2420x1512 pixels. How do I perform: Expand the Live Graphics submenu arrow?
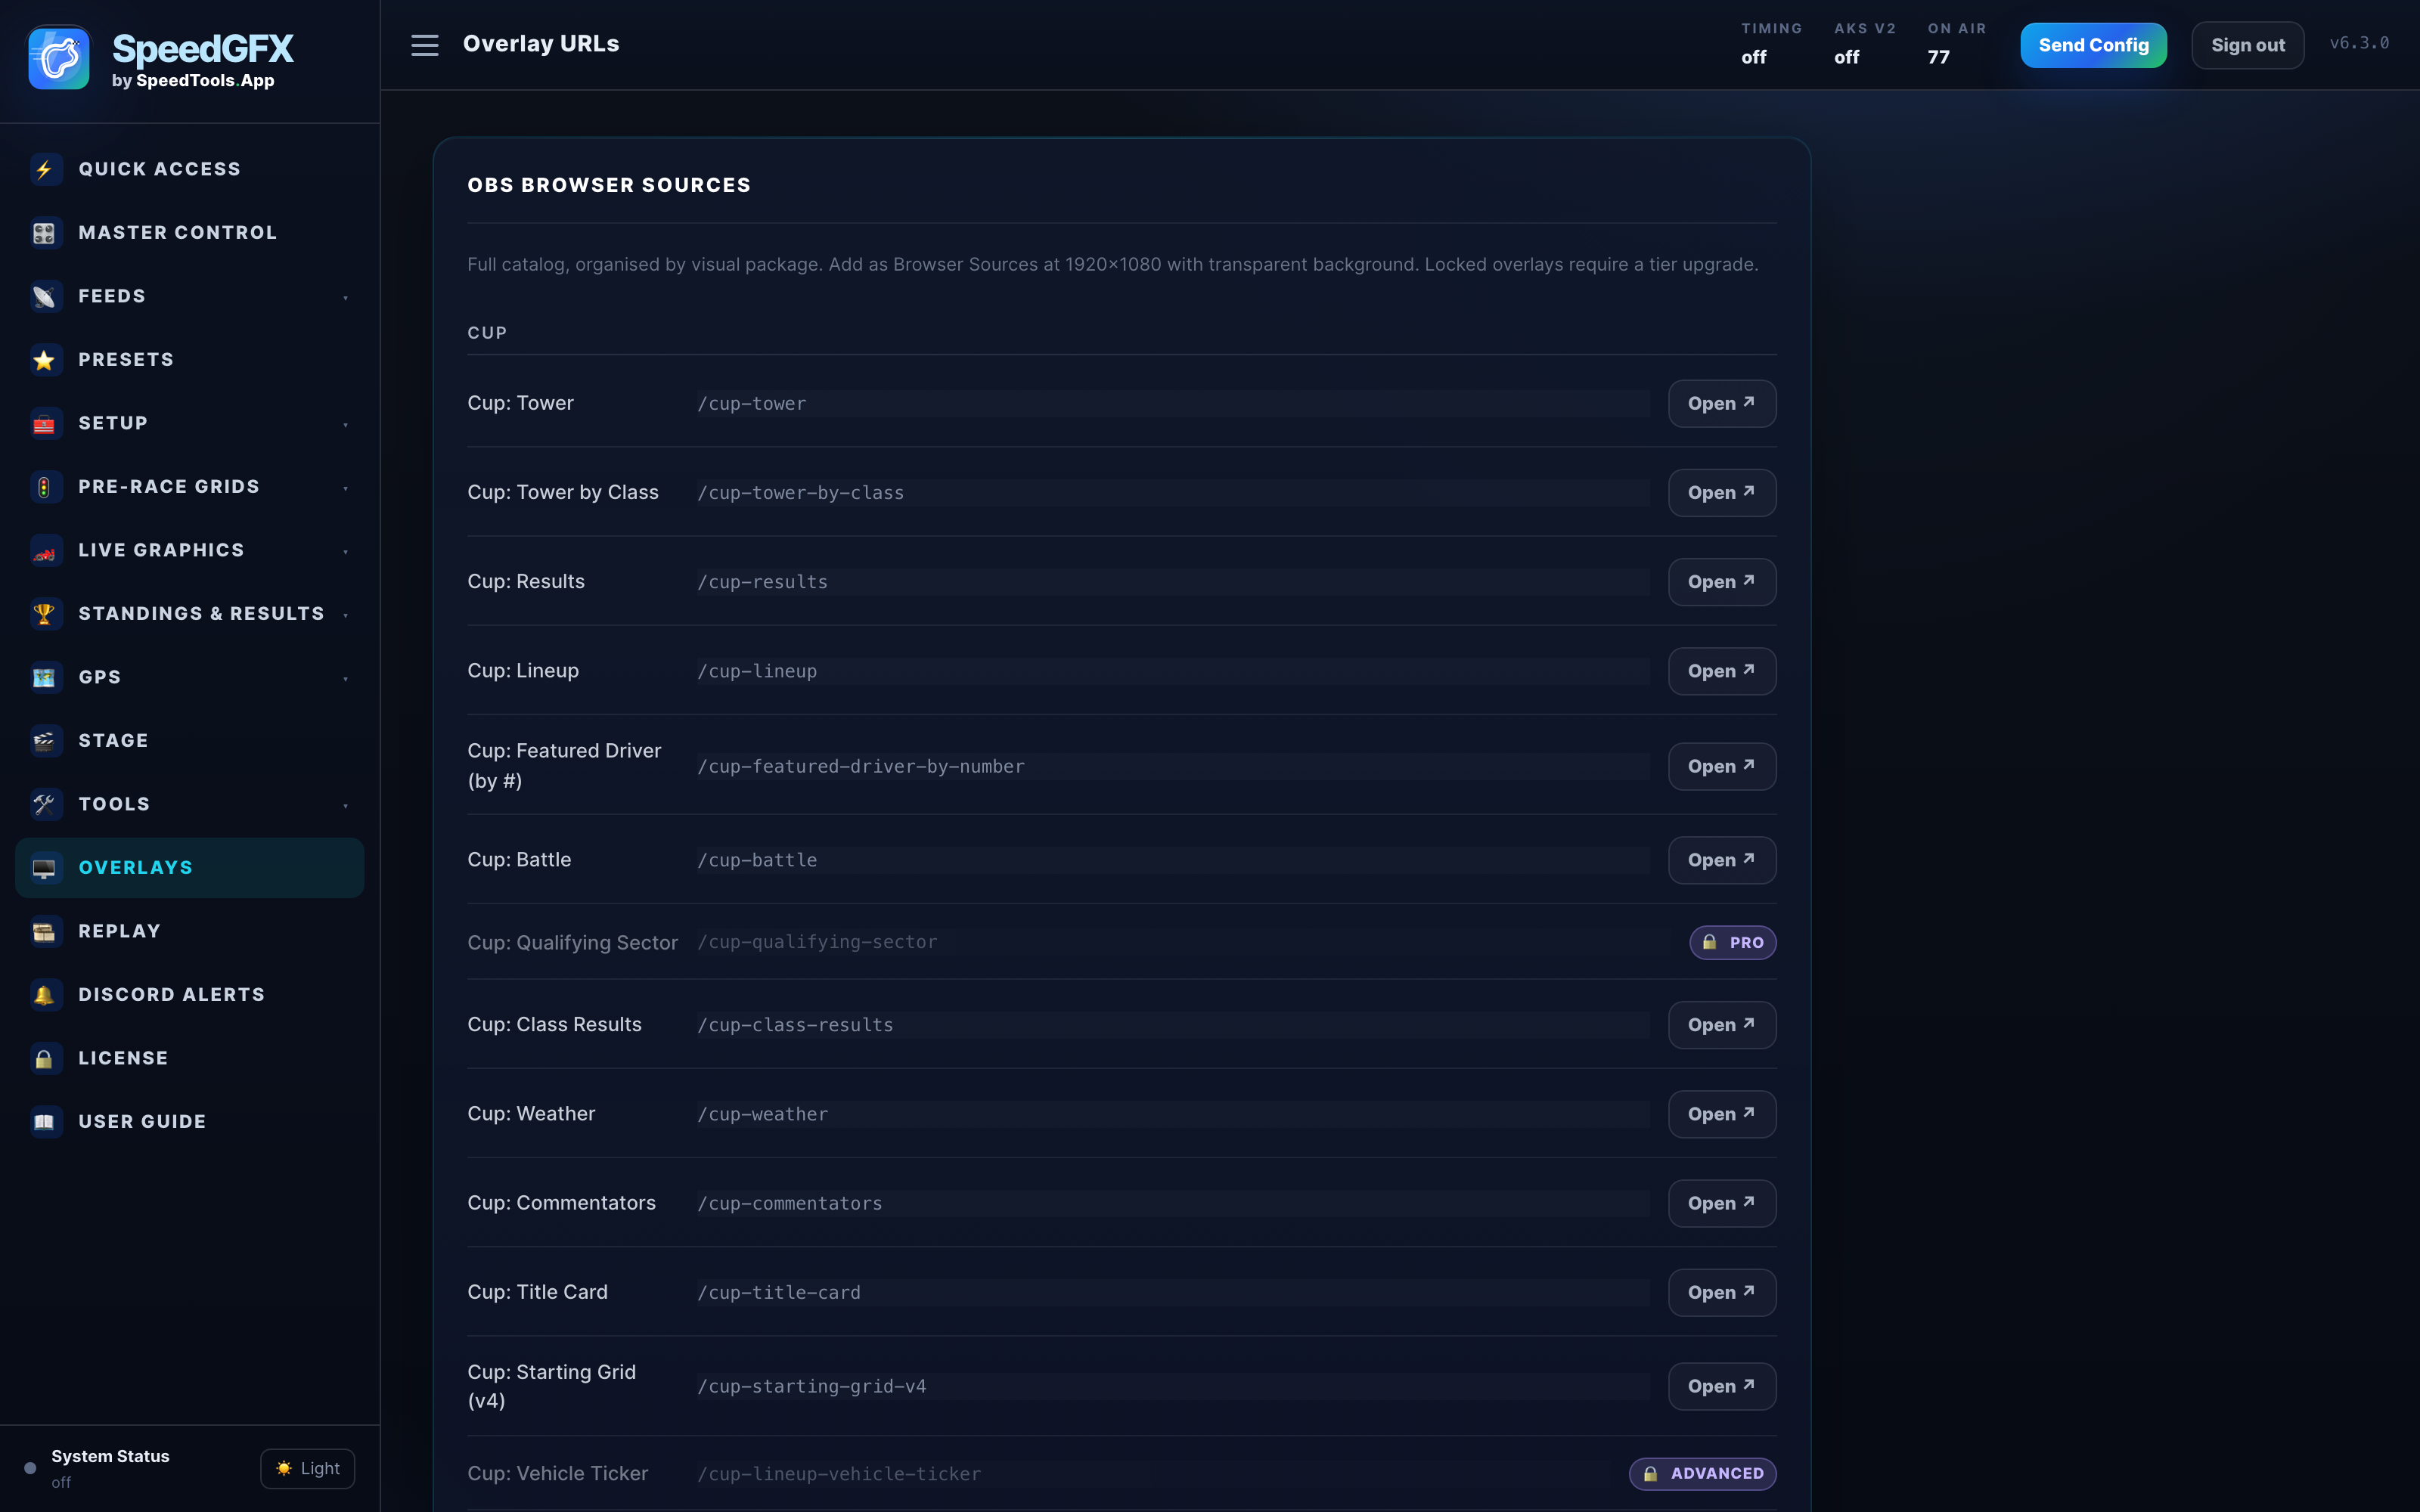pos(346,551)
